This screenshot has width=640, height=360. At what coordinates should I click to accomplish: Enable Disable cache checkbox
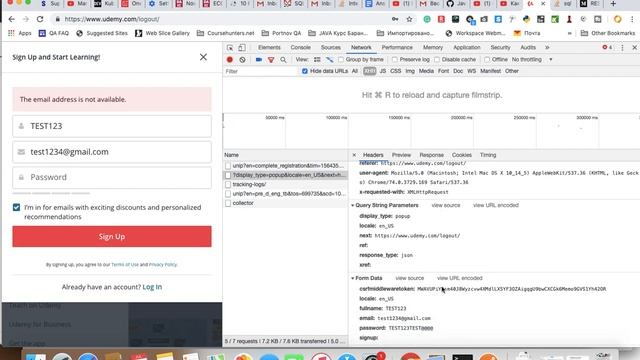pos(437,60)
